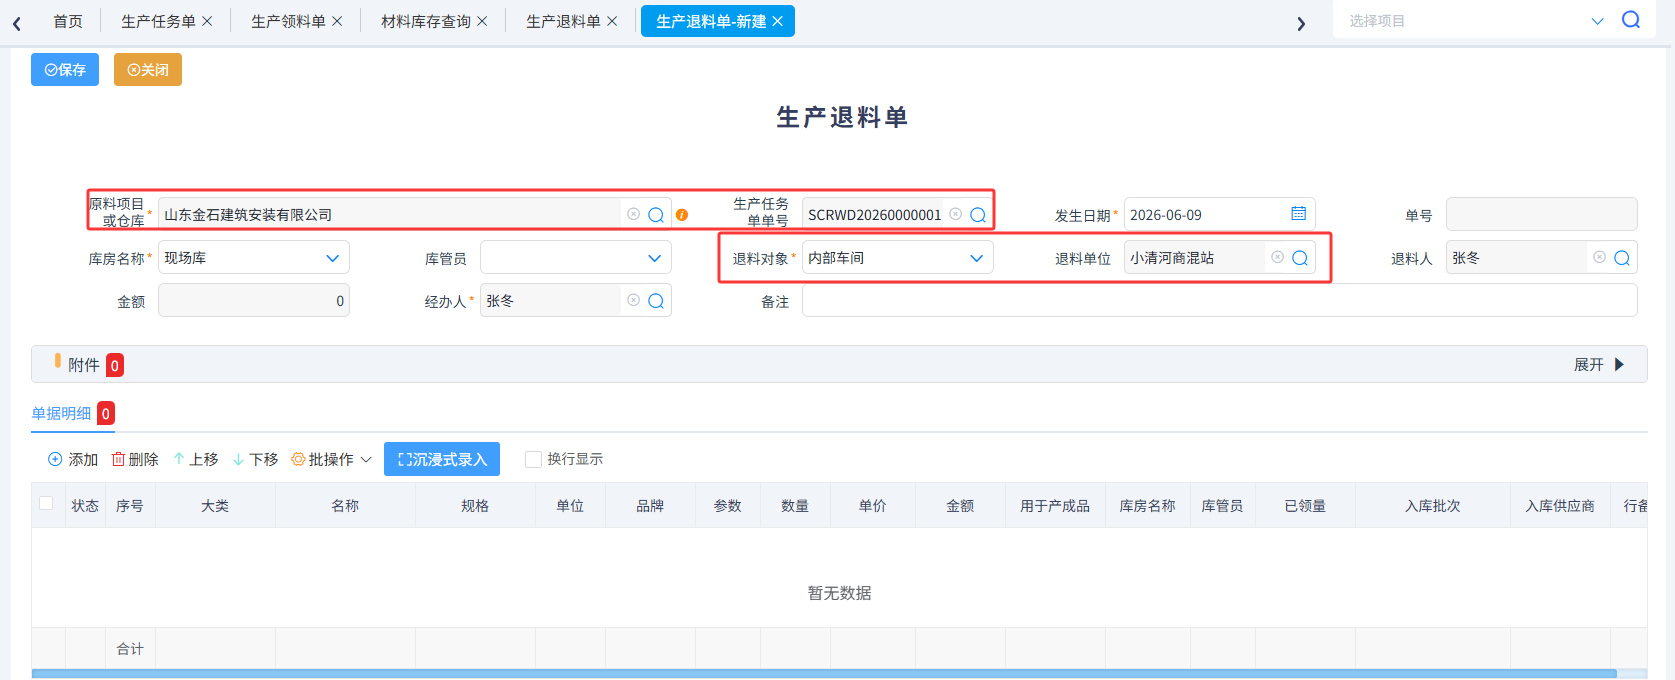This screenshot has width=1675, height=680.
Task: Check the select-all checkbox in table header
Action: (46, 503)
